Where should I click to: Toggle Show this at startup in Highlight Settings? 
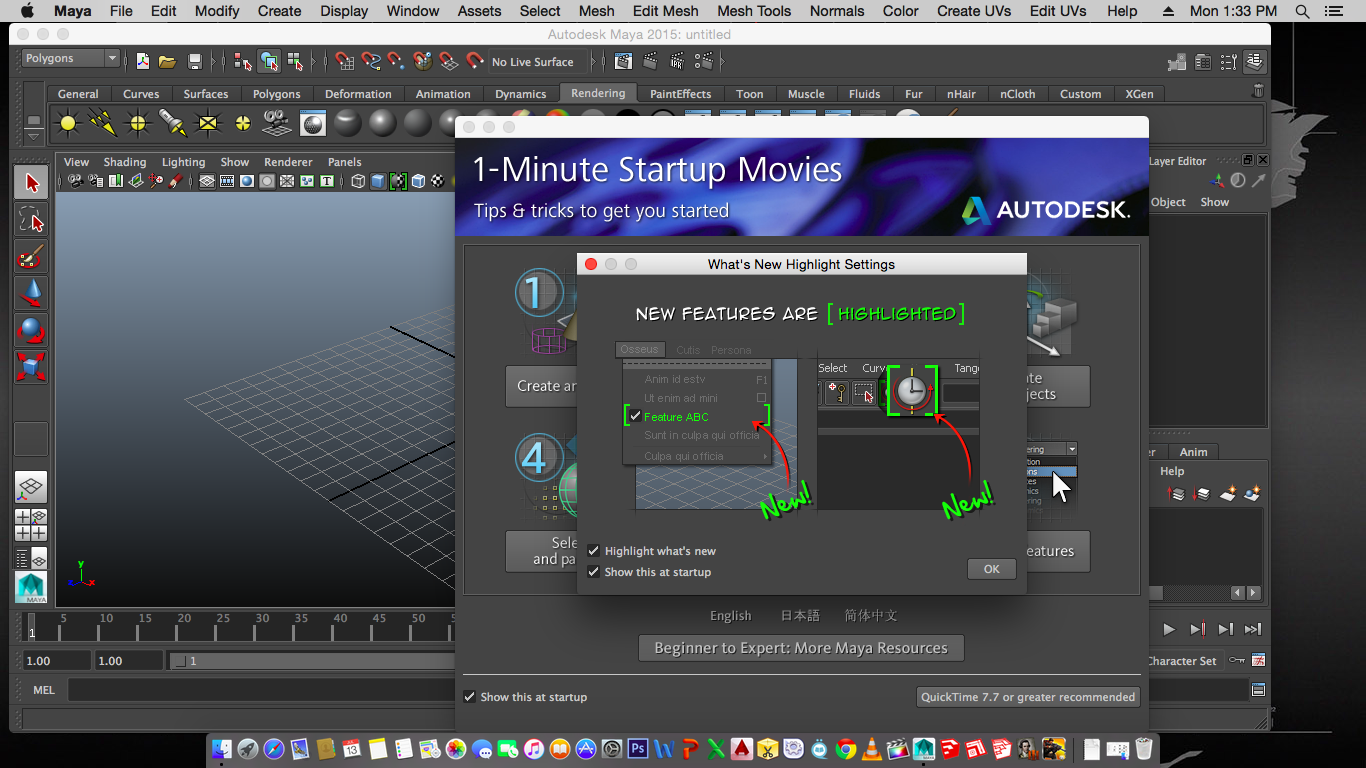pyautogui.click(x=594, y=572)
